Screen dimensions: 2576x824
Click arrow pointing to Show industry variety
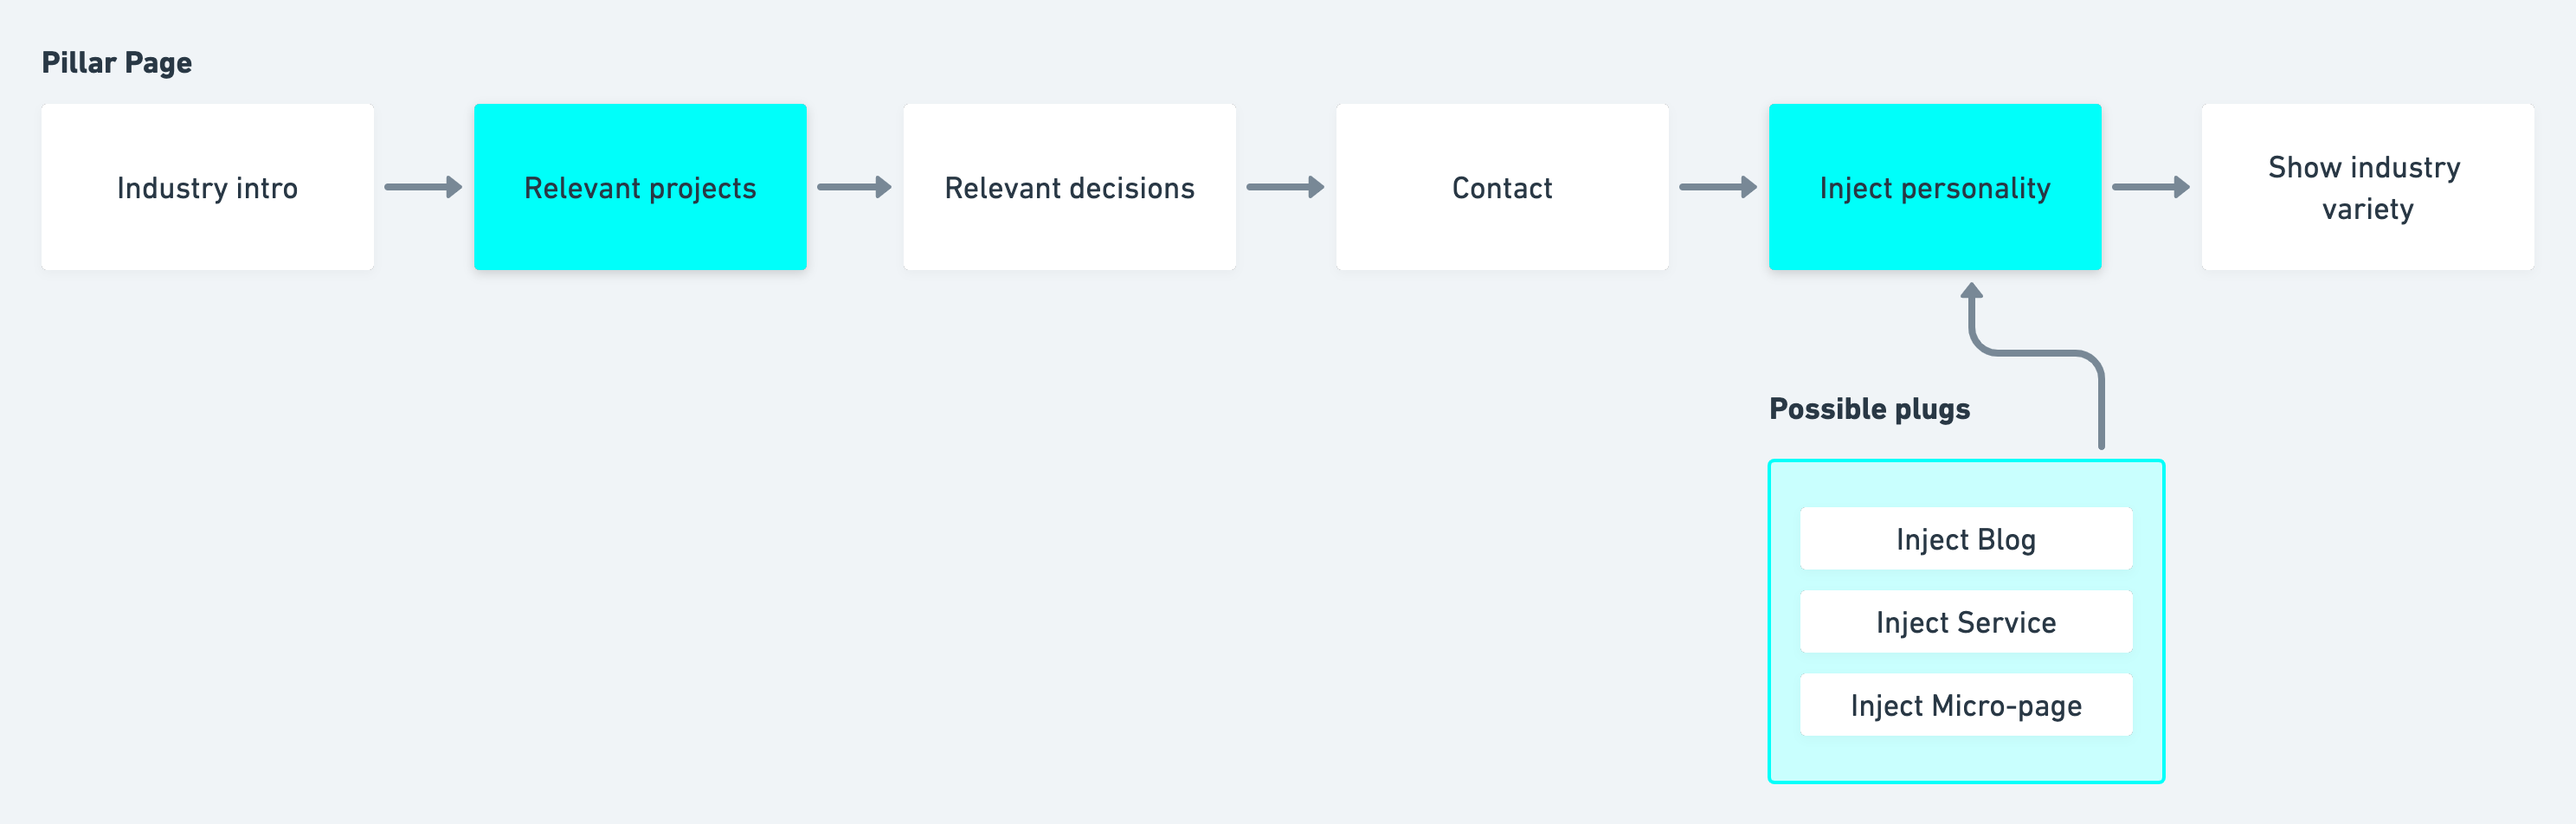2150,187
